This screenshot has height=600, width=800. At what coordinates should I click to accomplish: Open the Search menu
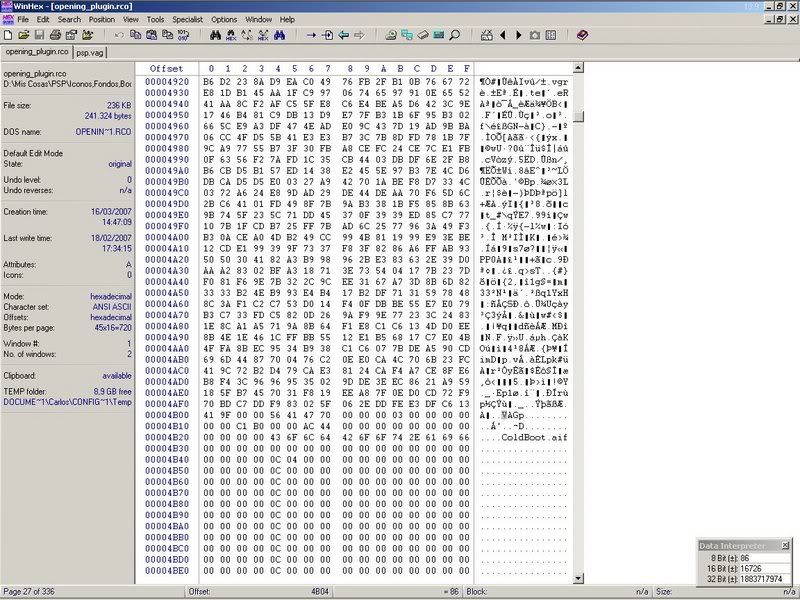pyautogui.click(x=69, y=19)
